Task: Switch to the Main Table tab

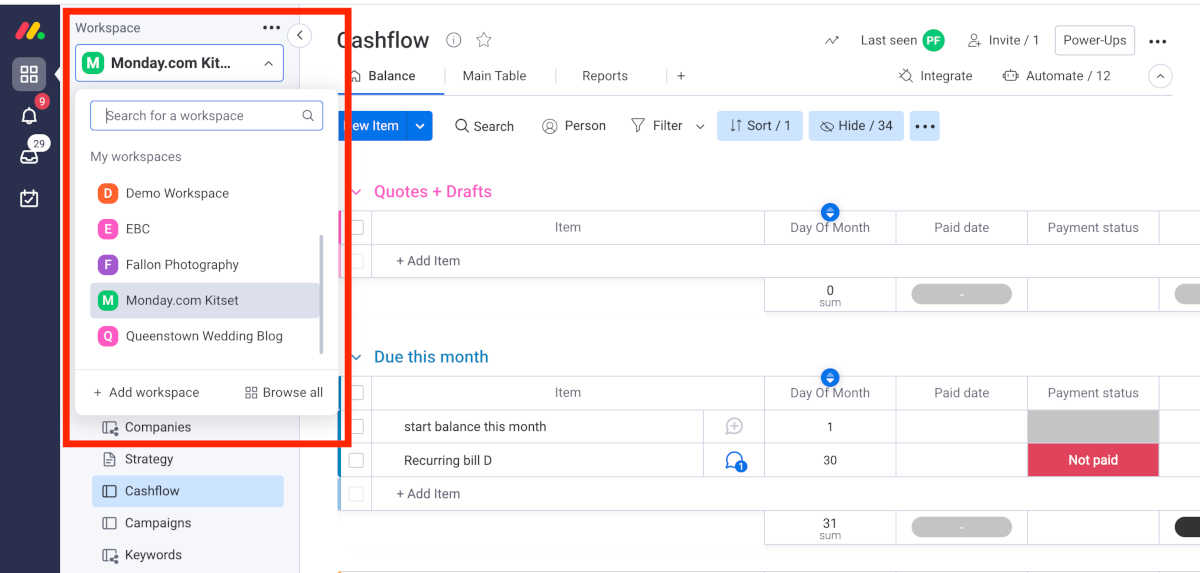Action: pyautogui.click(x=494, y=76)
